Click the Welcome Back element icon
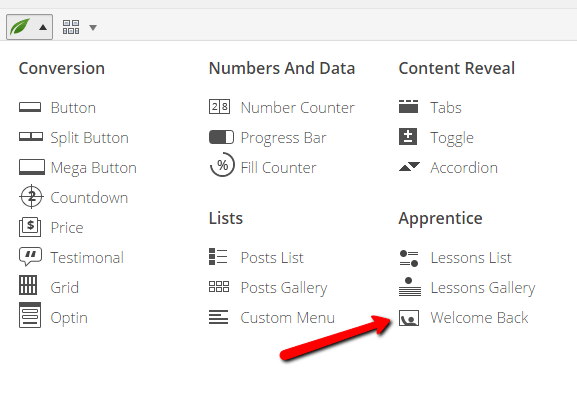Screen dimensions: 577x400 (x=408, y=318)
